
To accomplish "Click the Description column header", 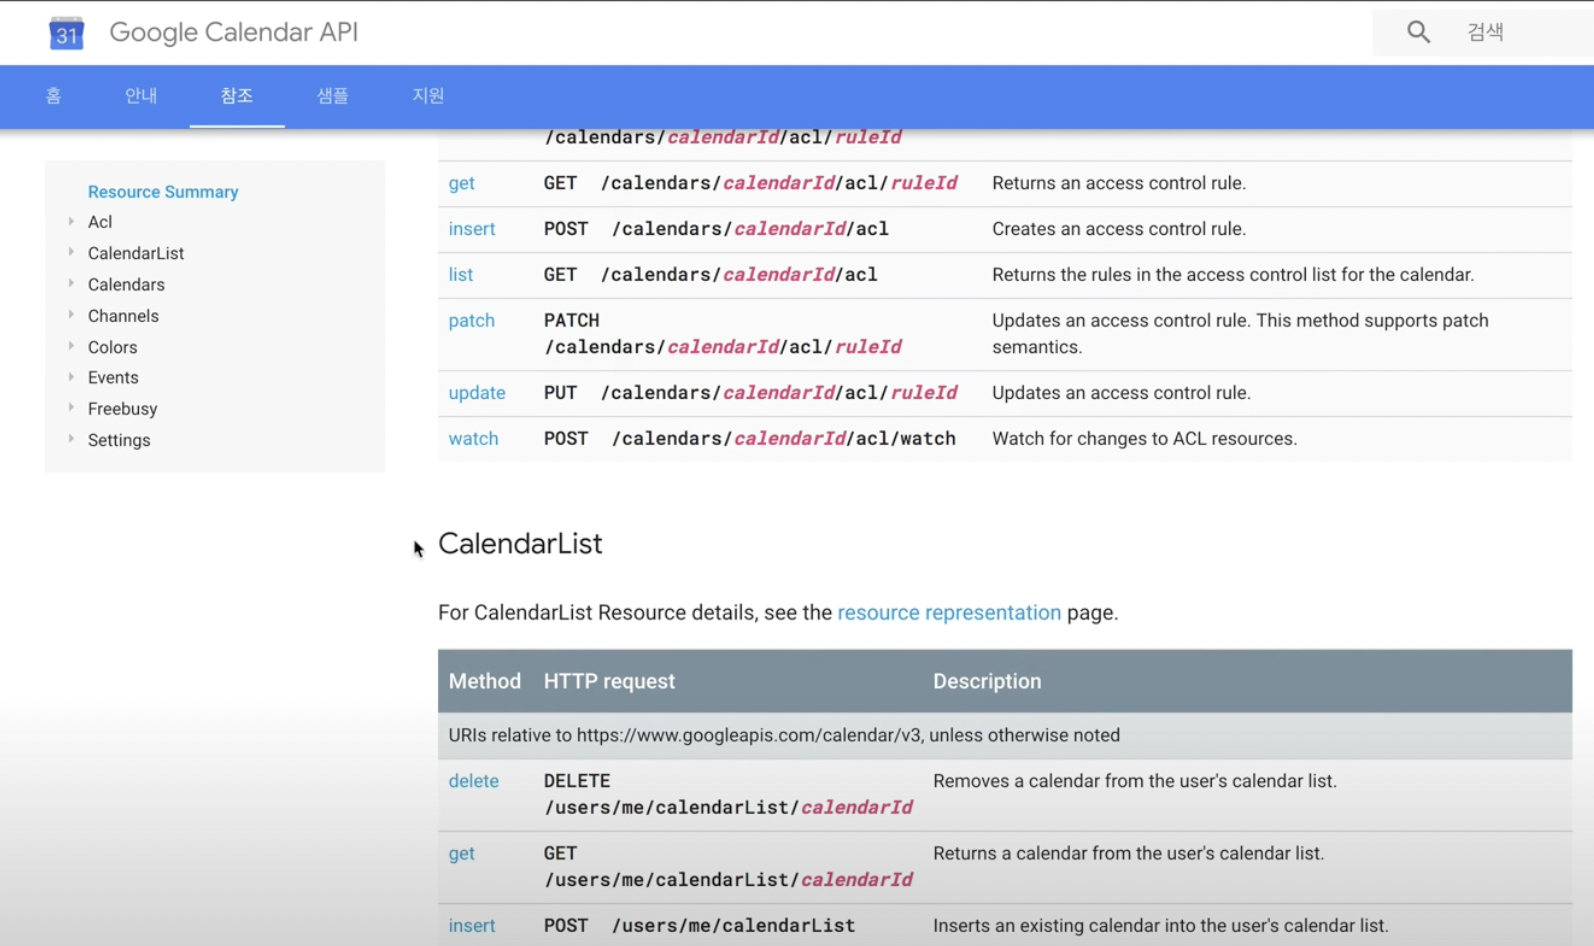I will pyautogui.click(x=987, y=682).
